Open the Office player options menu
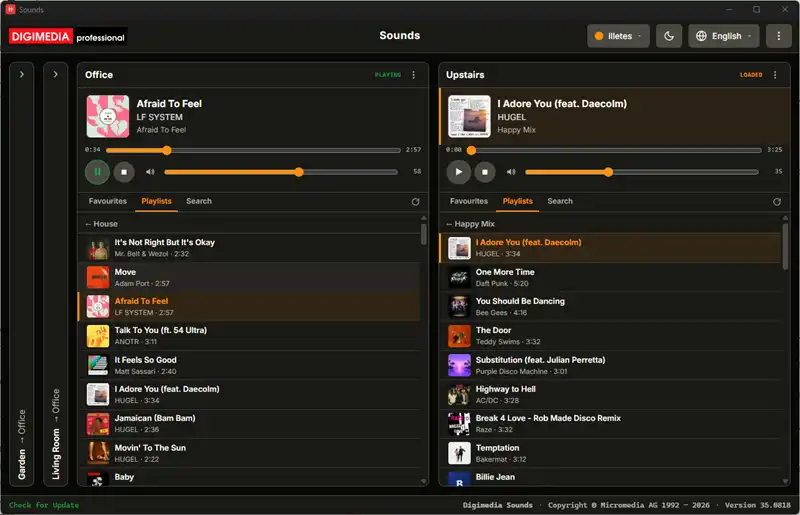Viewport: 800px width, 515px height. coord(413,75)
